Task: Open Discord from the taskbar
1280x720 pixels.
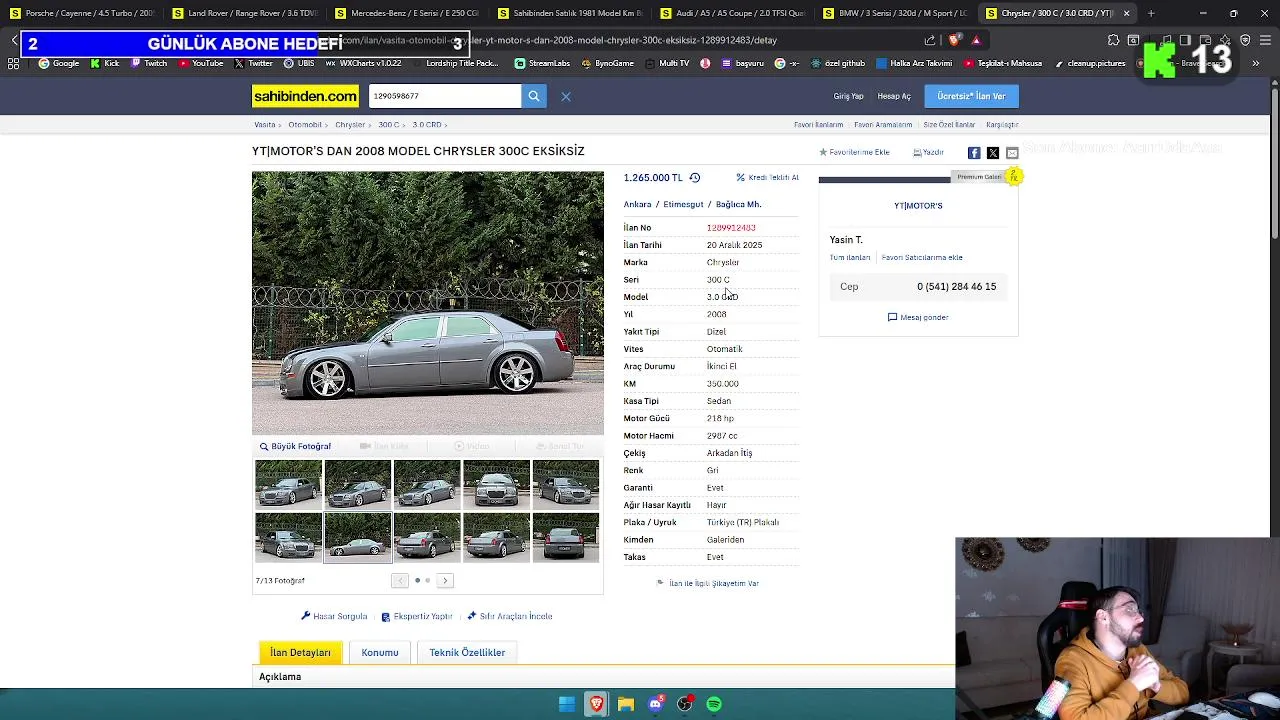Action: coord(655,704)
